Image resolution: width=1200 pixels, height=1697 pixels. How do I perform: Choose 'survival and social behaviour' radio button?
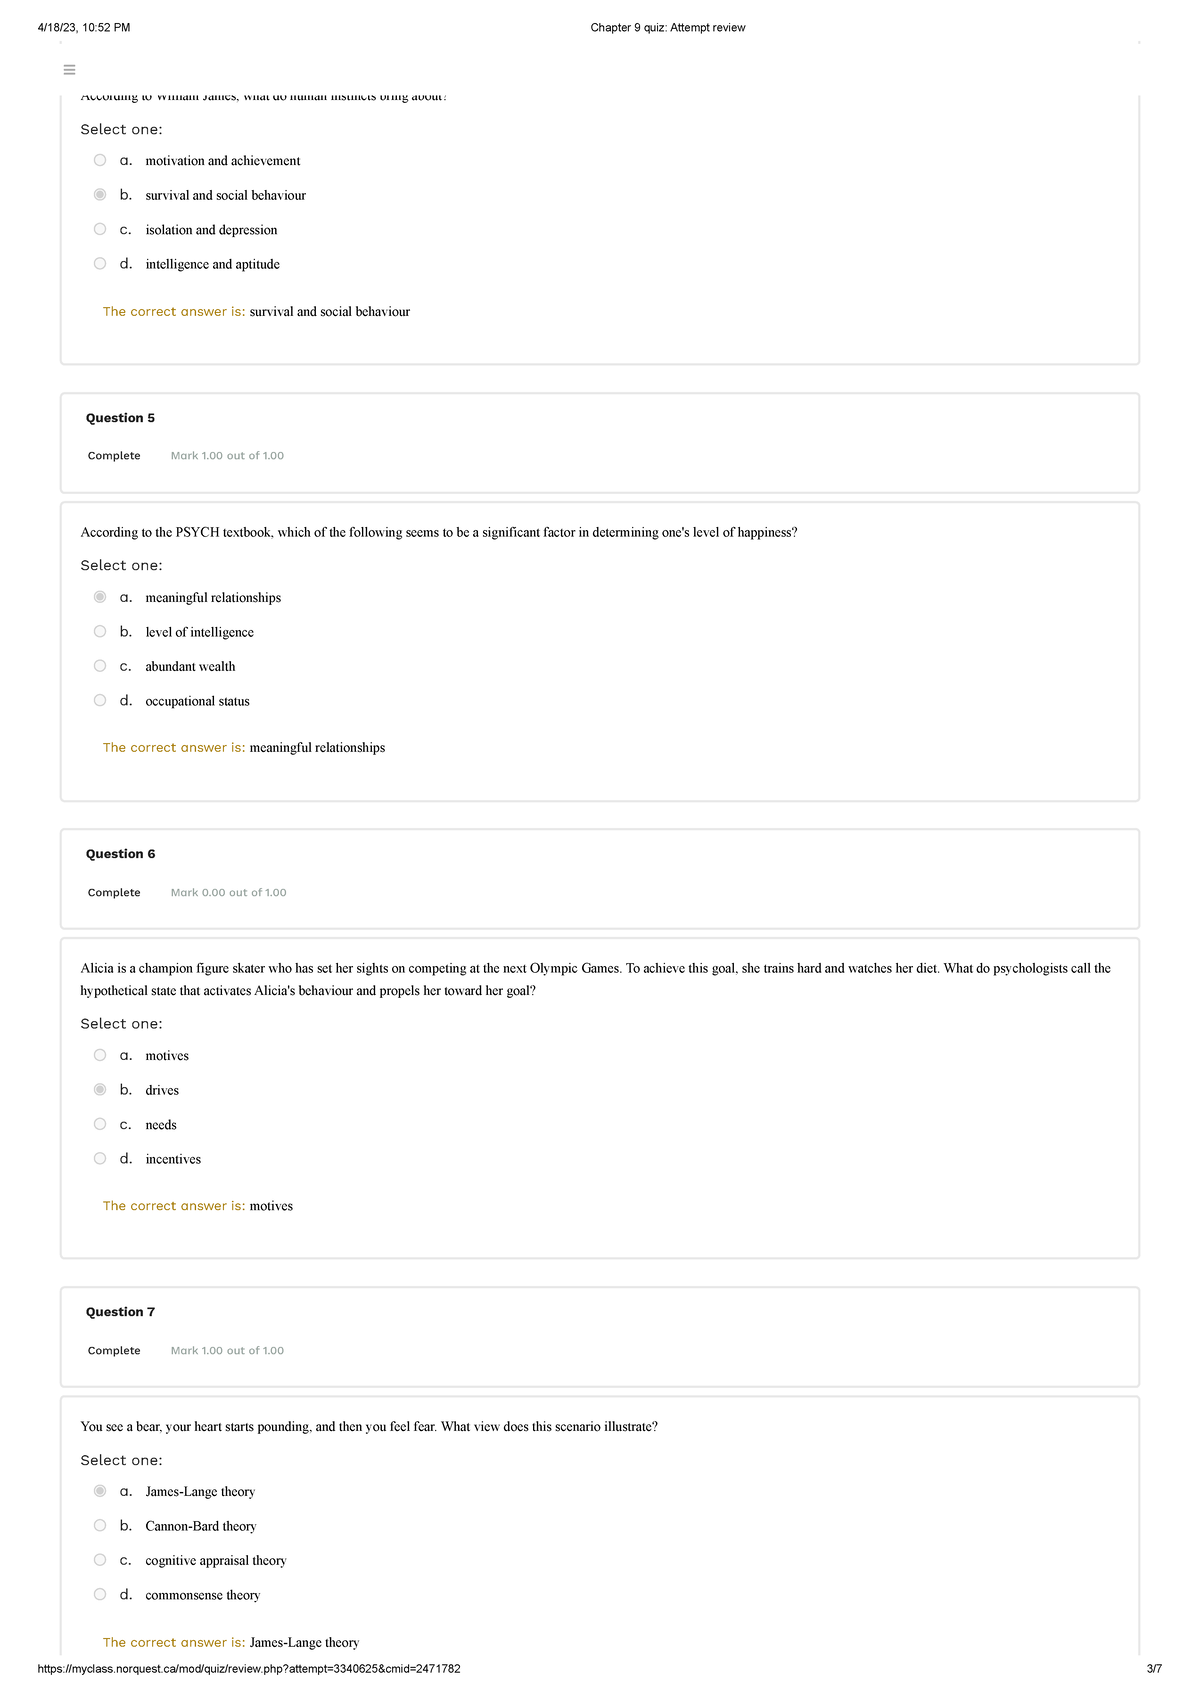(100, 195)
